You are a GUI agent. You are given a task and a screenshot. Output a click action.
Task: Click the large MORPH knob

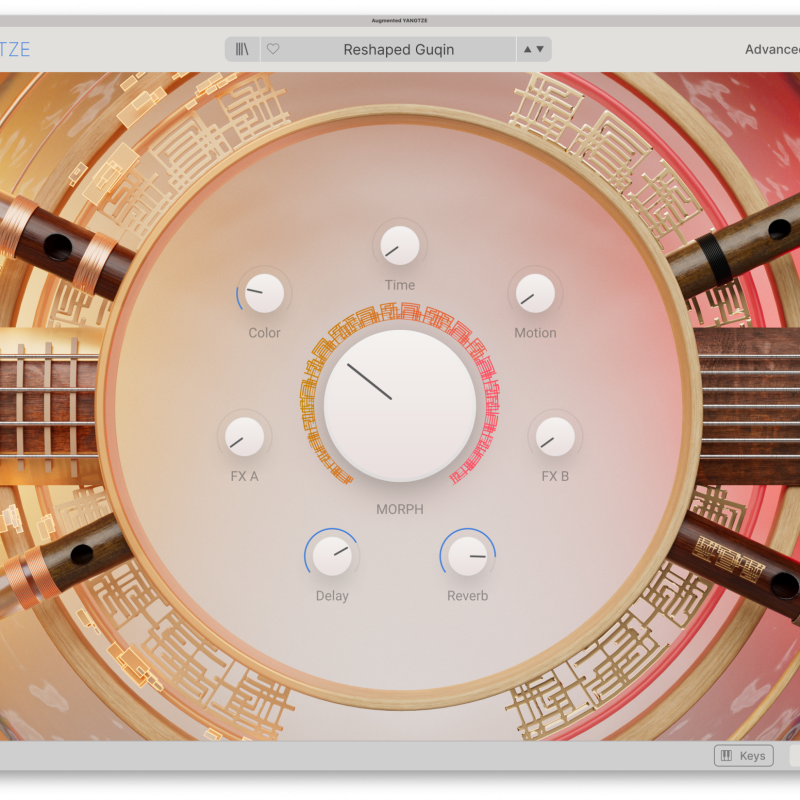click(x=400, y=405)
